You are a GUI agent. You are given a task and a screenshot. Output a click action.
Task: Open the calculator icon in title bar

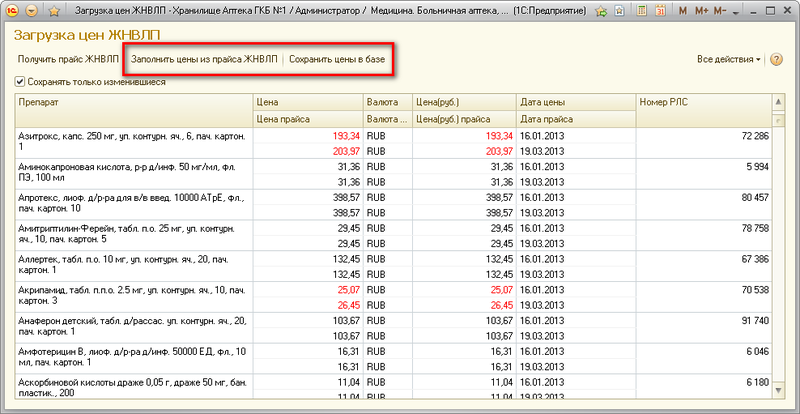coord(643,10)
